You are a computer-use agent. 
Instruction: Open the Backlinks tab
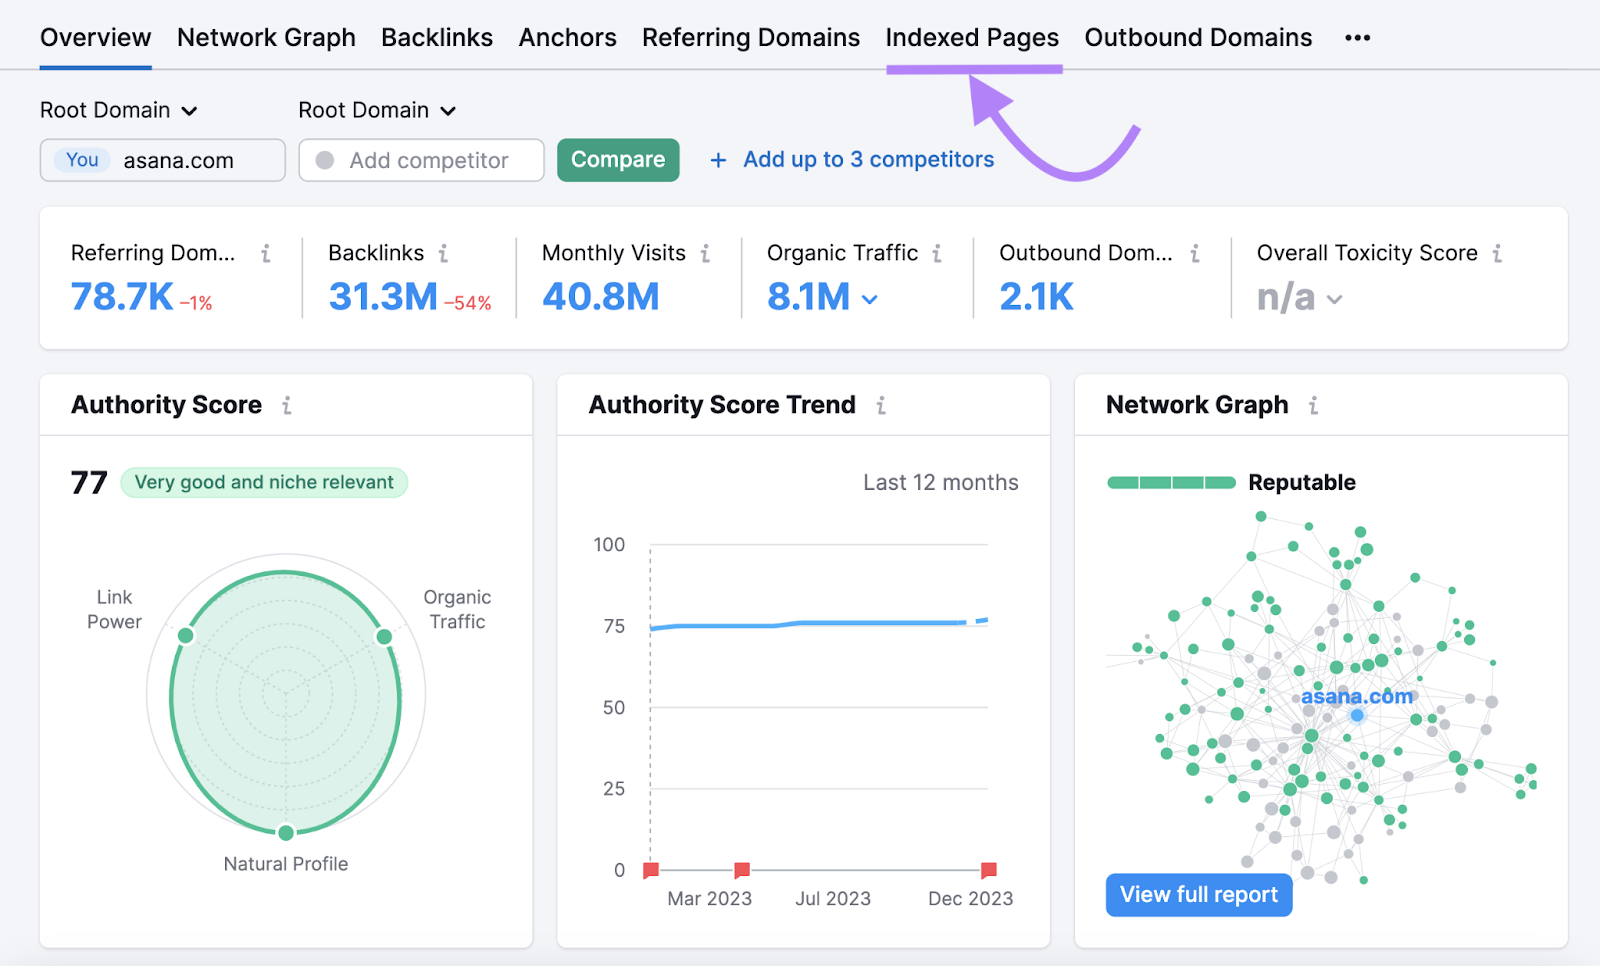coord(437,38)
